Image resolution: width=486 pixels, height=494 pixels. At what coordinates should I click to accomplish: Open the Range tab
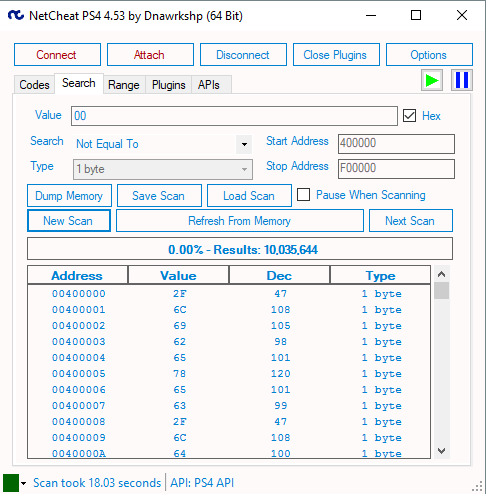click(124, 85)
